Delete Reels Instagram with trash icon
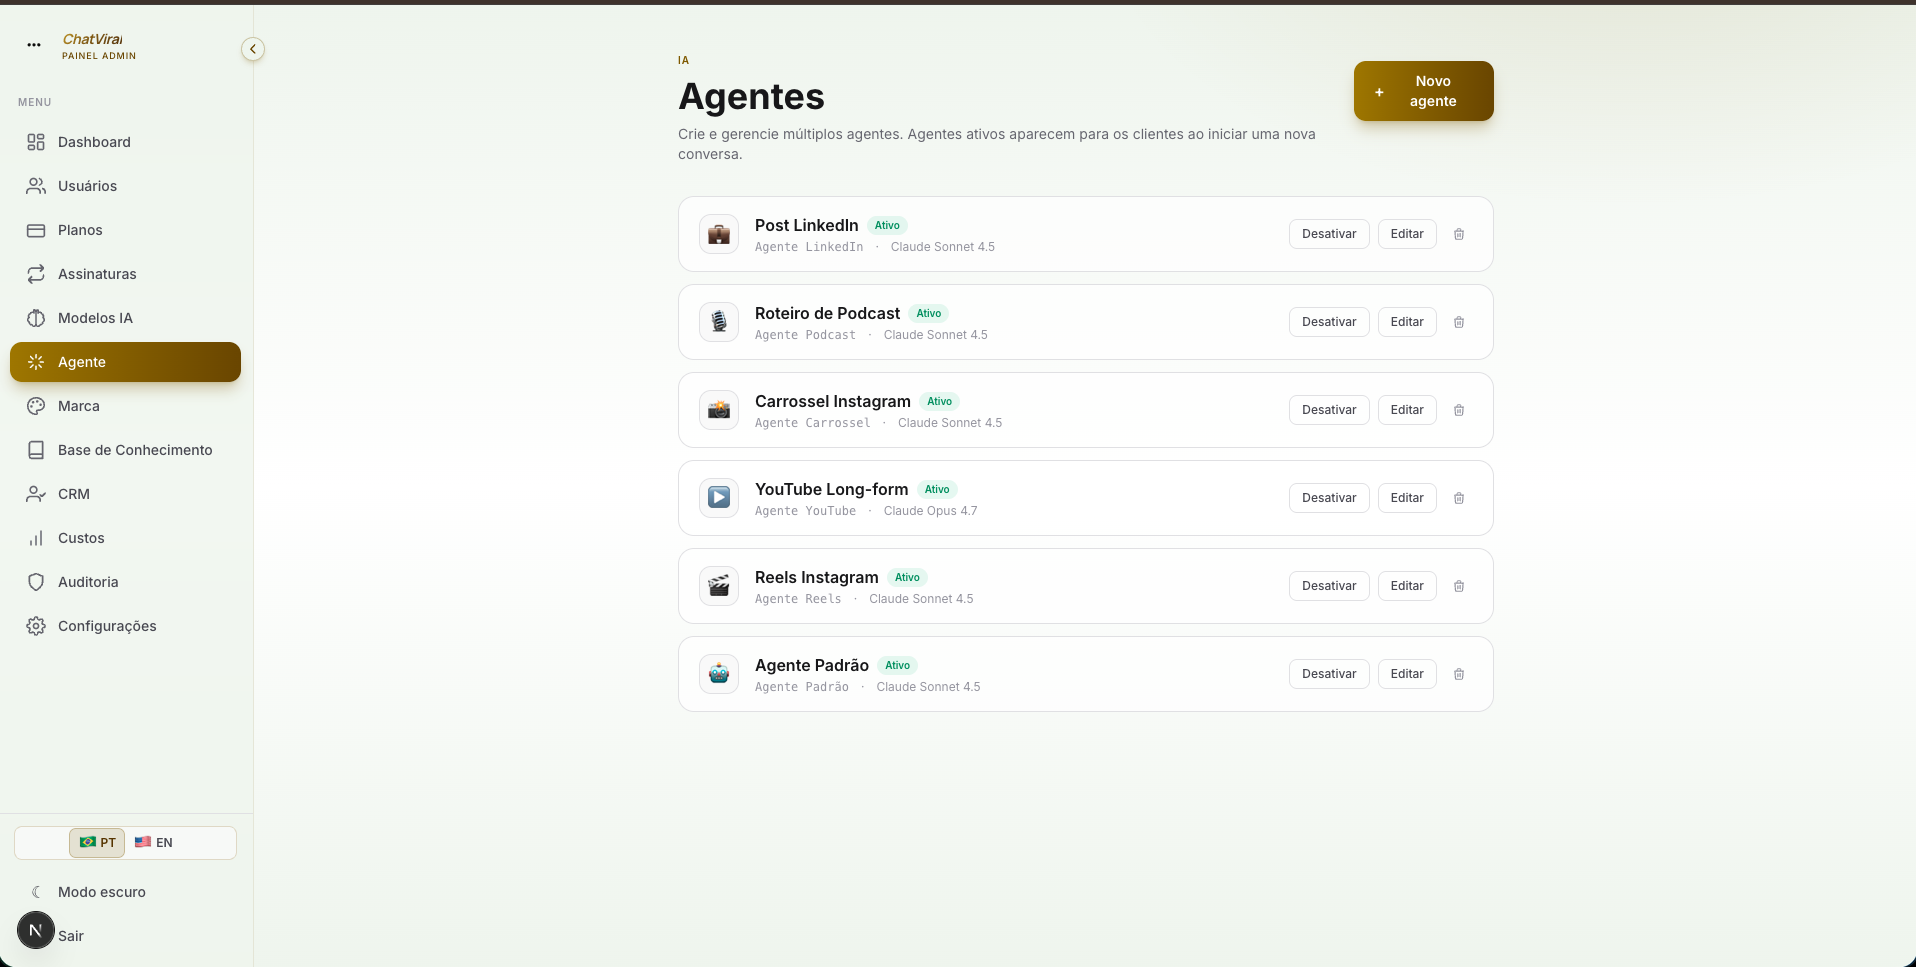 pos(1459,586)
